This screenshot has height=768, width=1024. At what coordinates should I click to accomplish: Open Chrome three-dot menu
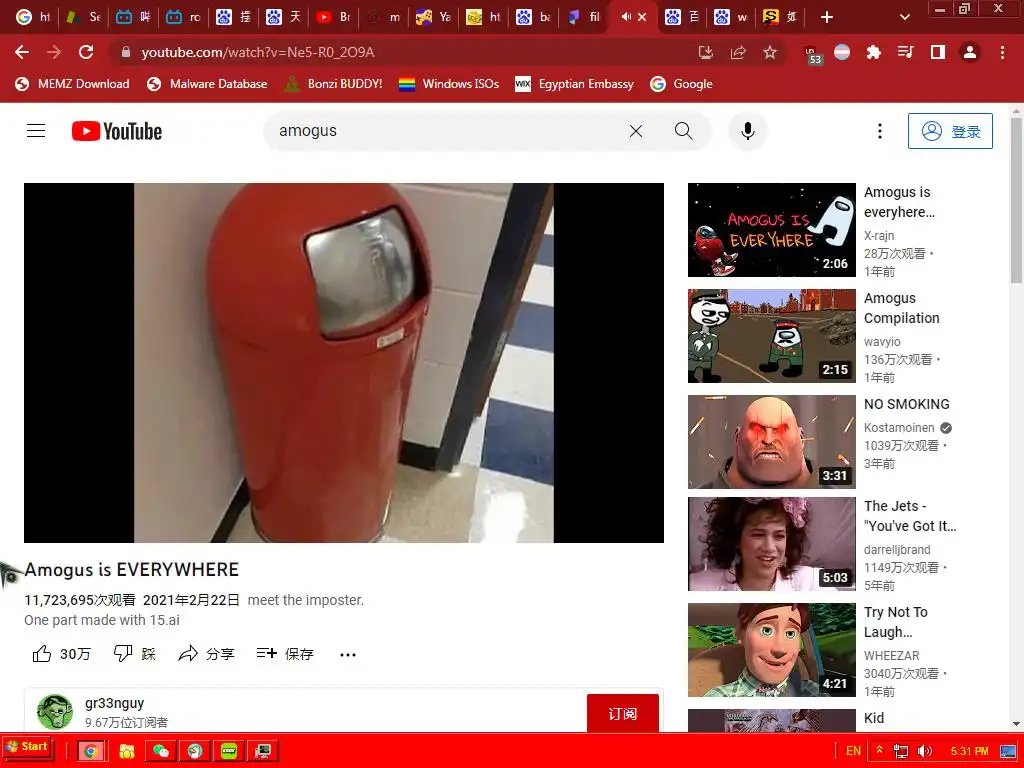point(1002,52)
